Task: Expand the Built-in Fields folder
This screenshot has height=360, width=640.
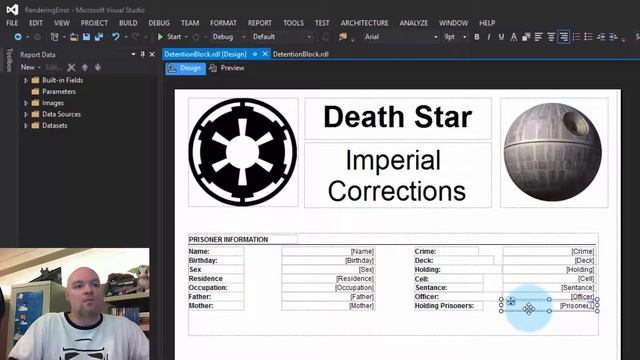Action: (x=26, y=80)
